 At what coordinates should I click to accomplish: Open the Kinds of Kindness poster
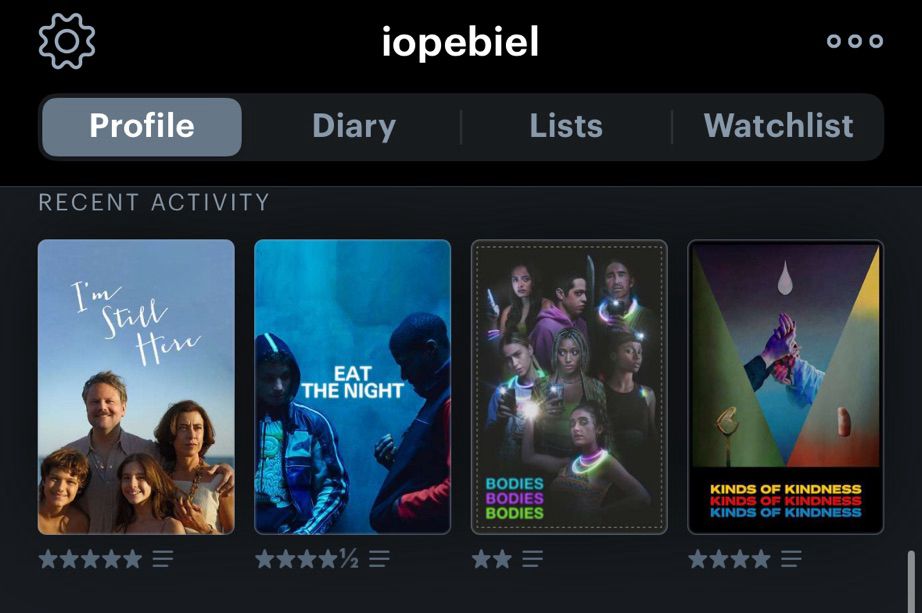[786, 387]
